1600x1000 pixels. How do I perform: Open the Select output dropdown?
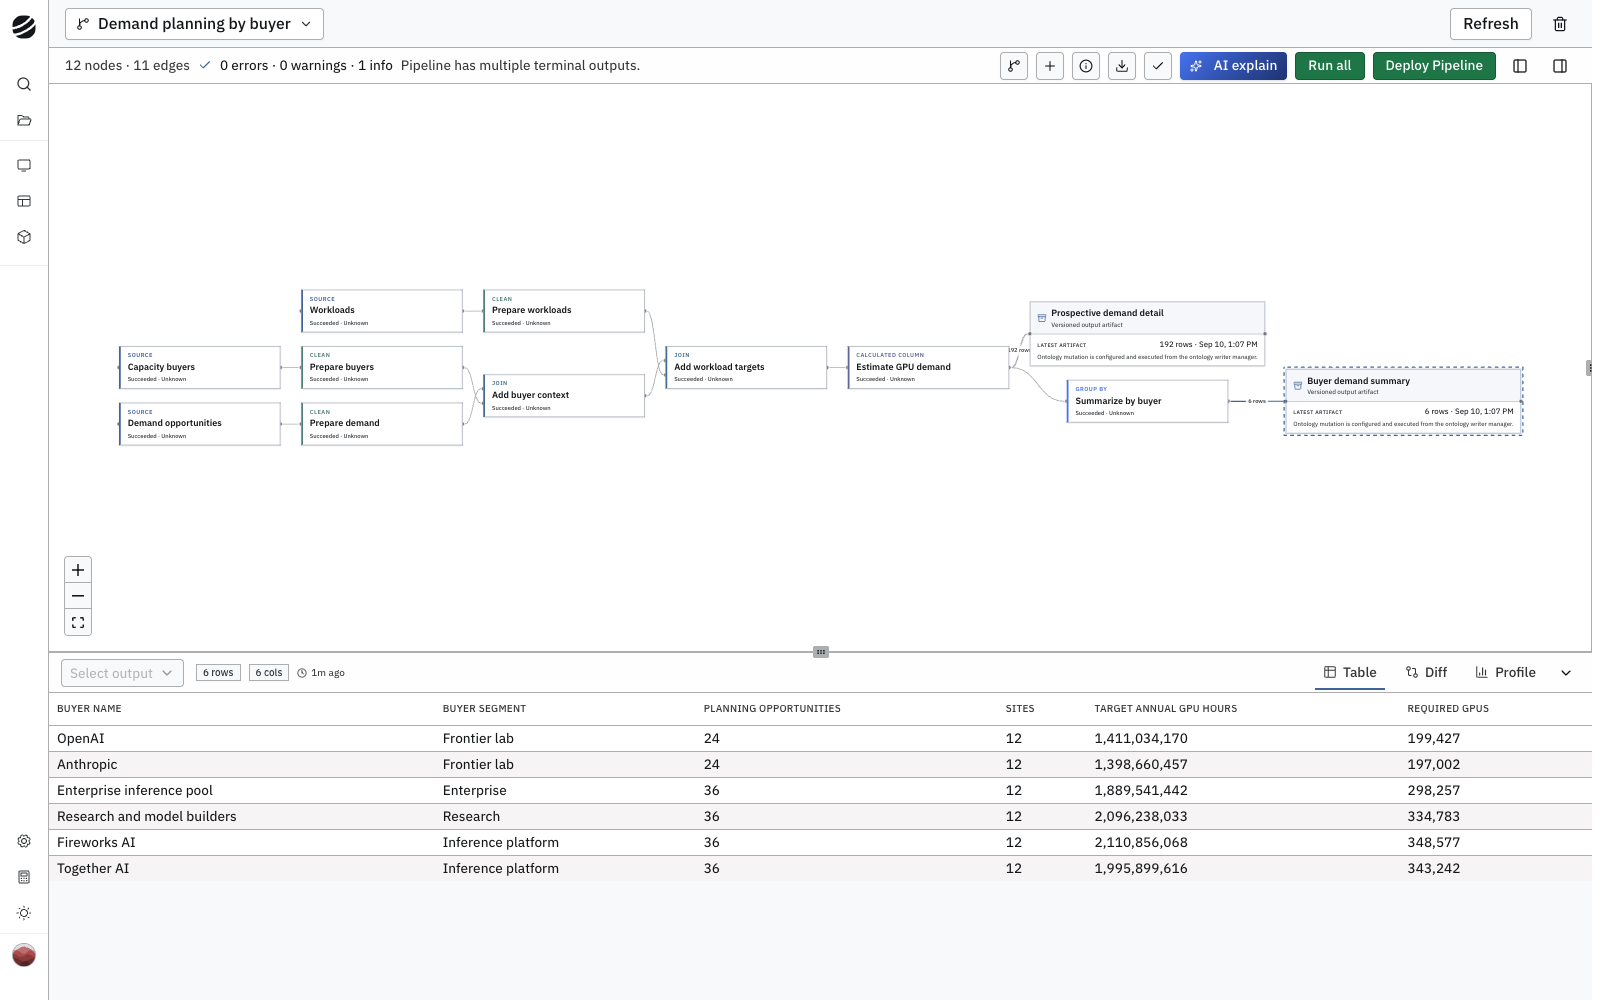(x=122, y=673)
